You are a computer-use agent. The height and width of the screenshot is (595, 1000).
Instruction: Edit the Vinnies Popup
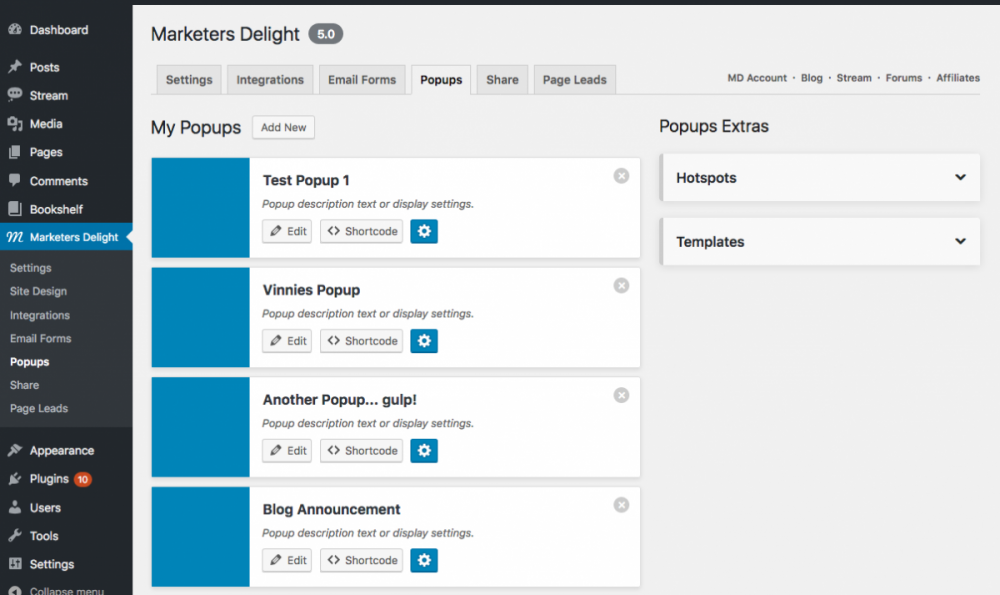coord(287,341)
